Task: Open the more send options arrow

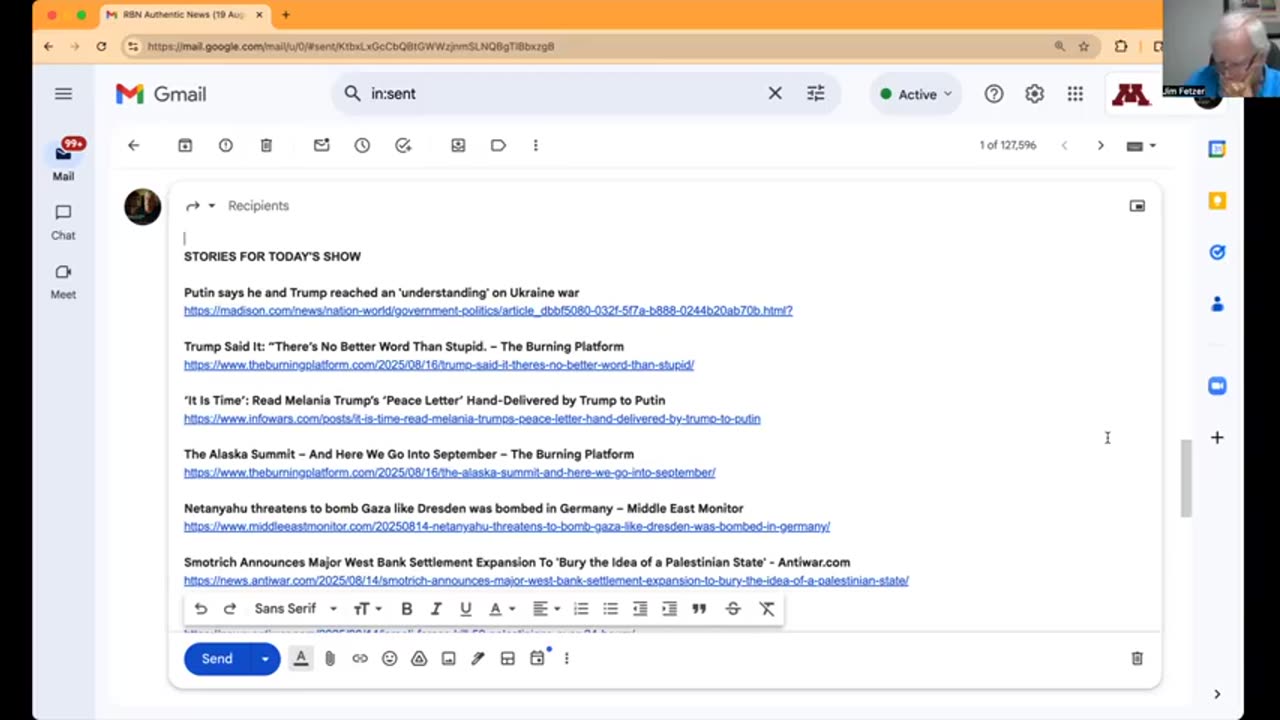Action: tap(265, 658)
